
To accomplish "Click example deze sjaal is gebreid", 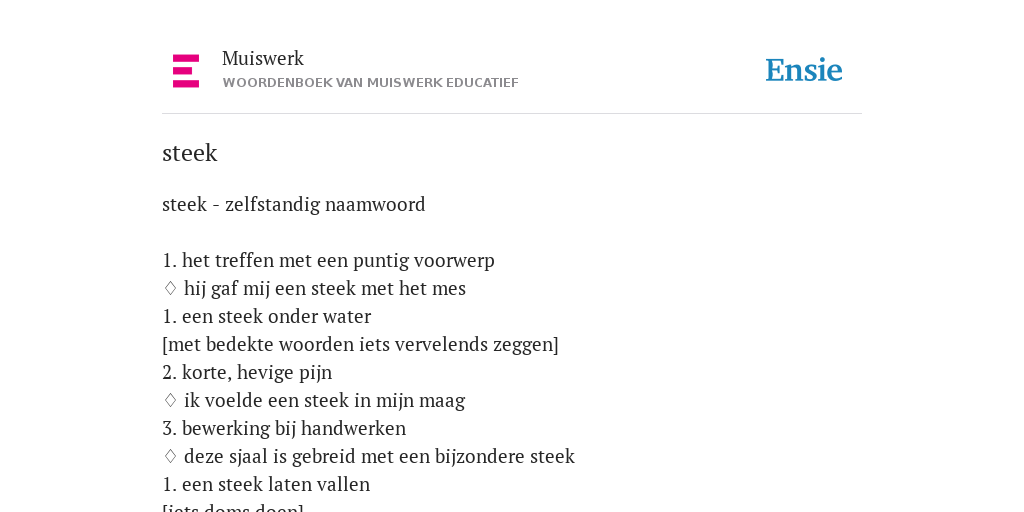I will click(379, 457).
